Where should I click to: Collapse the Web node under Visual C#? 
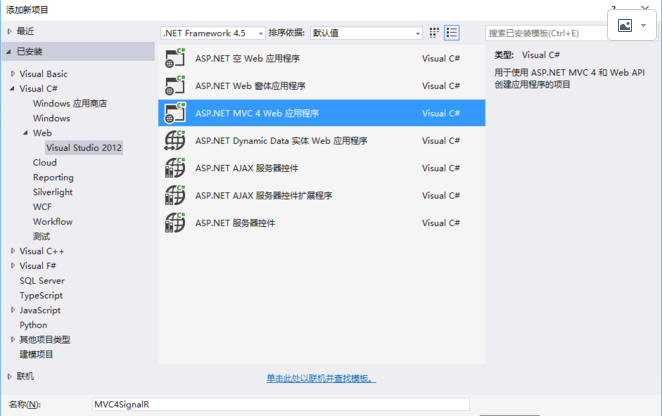click(25, 133)
